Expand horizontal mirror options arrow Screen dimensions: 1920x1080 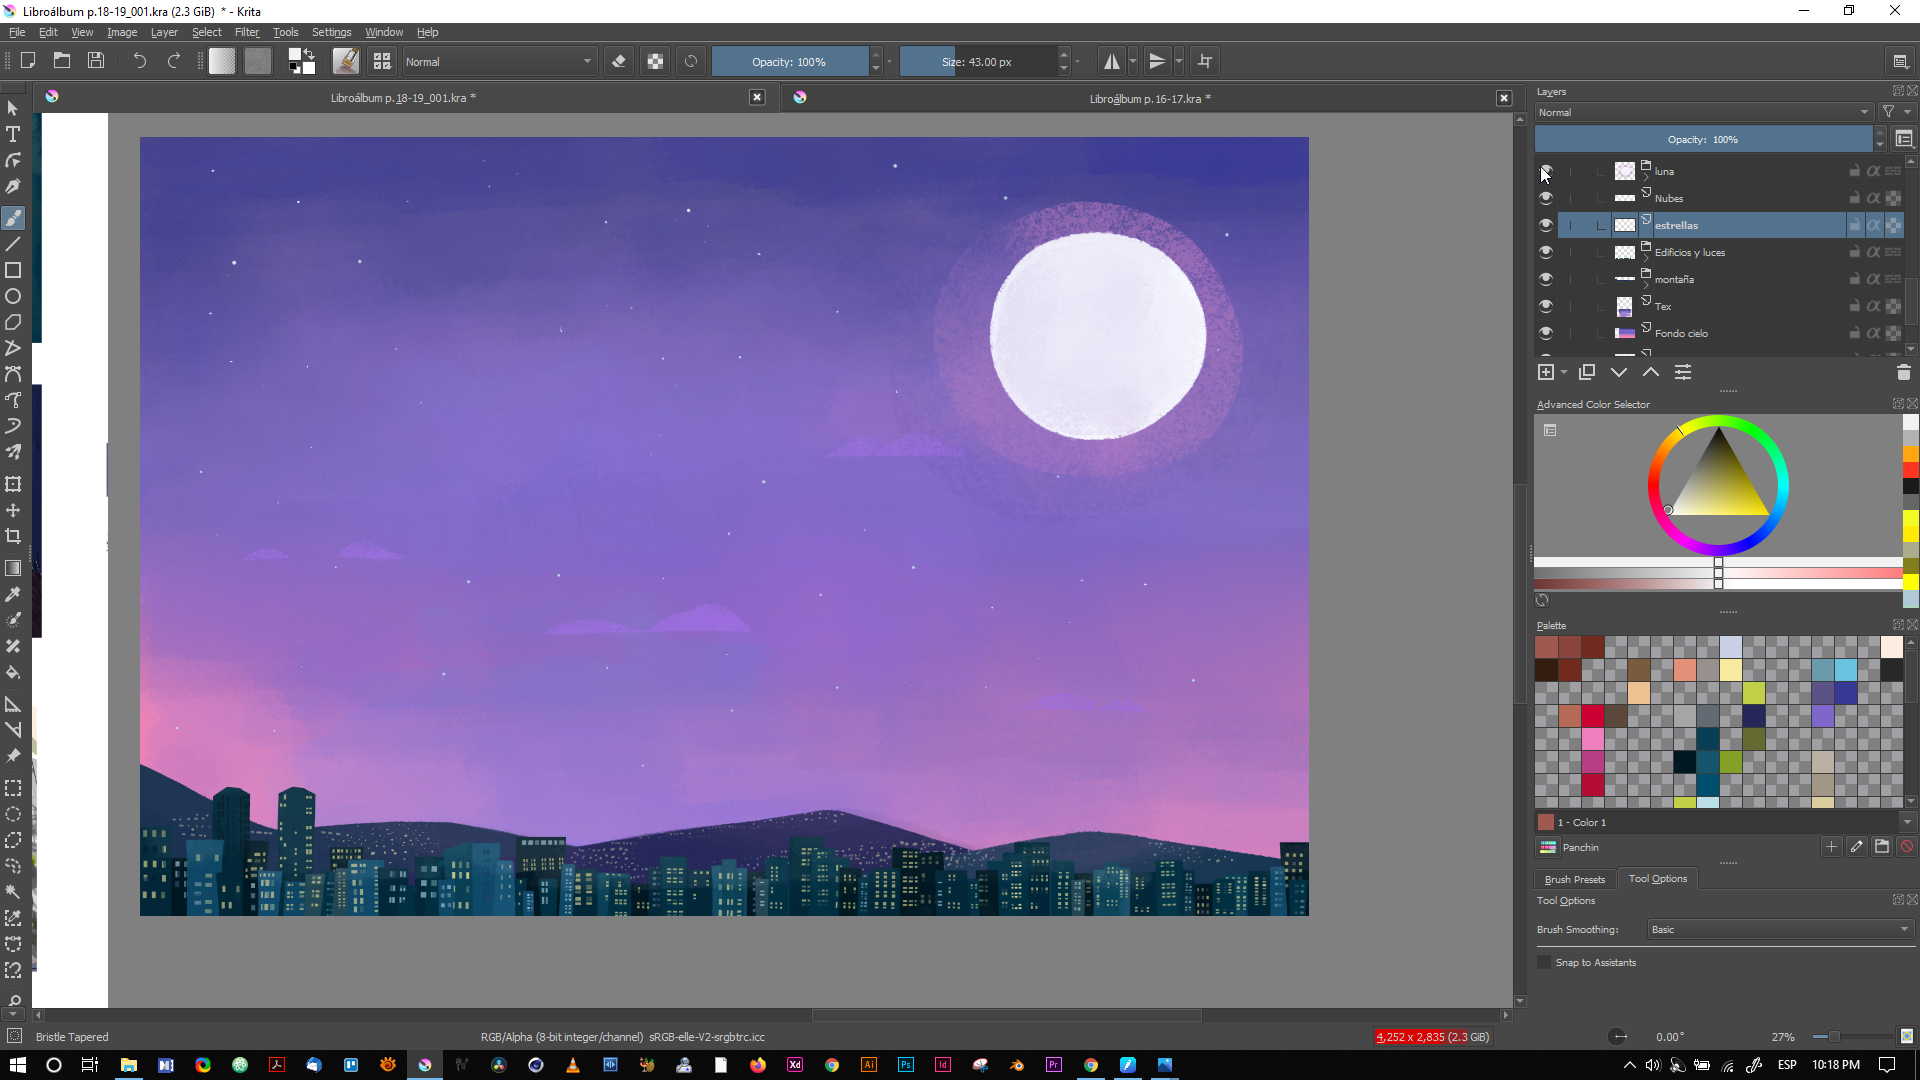coord(1133,61)
